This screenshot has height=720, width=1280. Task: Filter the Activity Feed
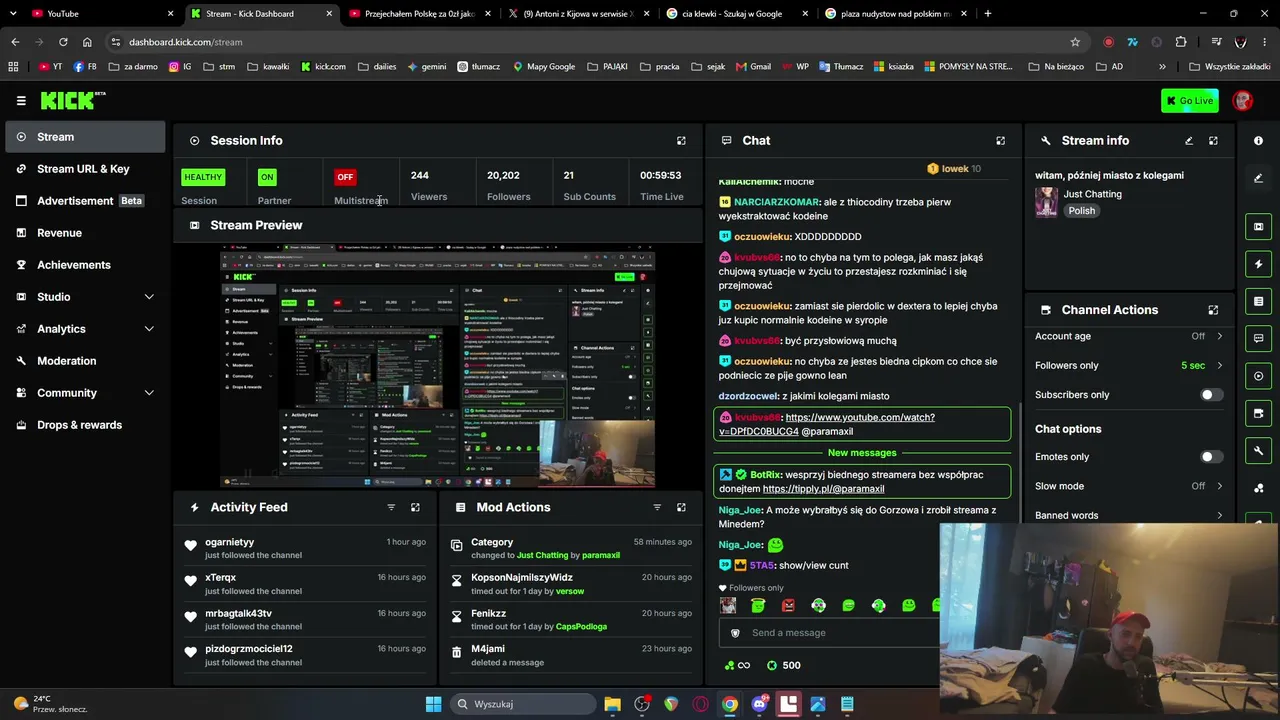[391, 507]
